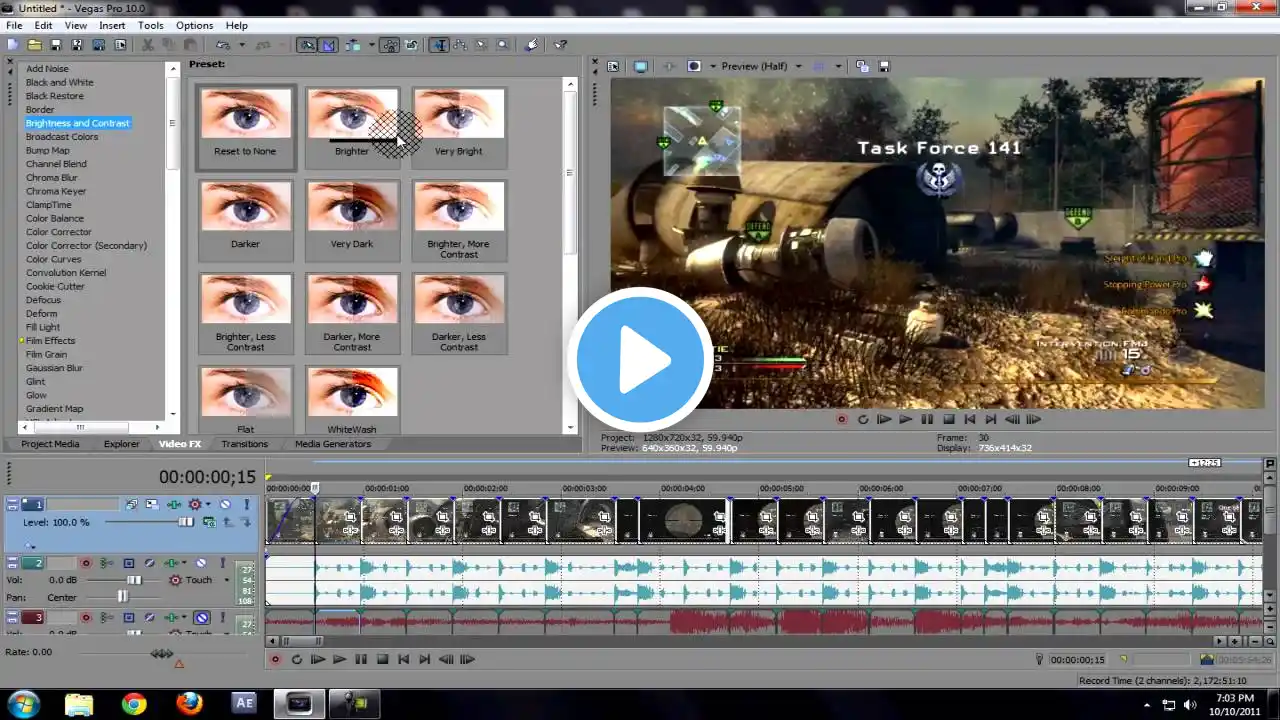Arm audio track 2 for recording
1280x720 pixels.
(85, 564)
